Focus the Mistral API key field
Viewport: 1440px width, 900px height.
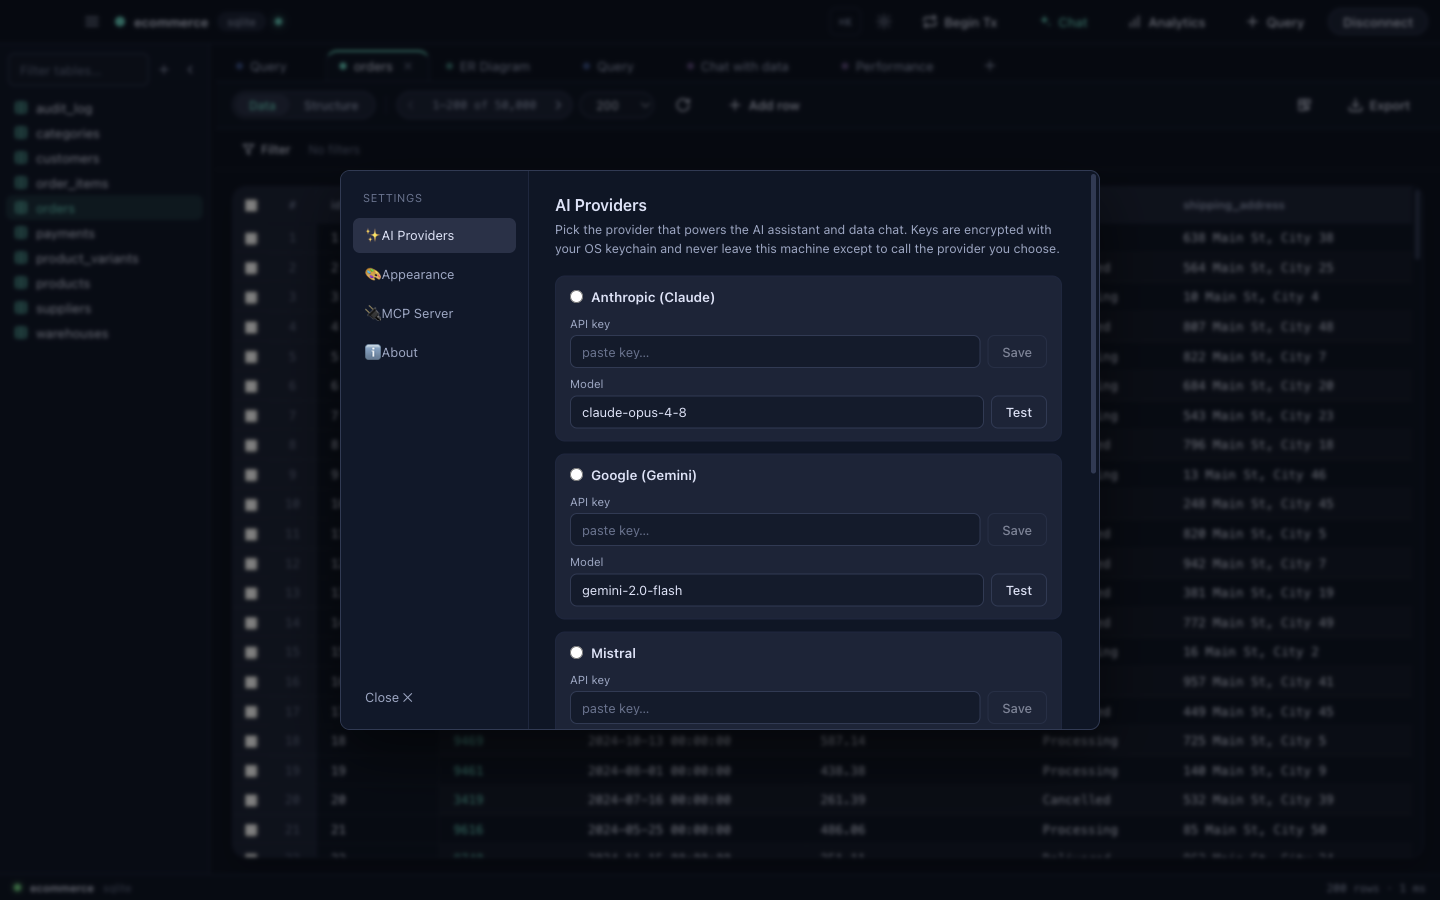click(x=775, y=708)
